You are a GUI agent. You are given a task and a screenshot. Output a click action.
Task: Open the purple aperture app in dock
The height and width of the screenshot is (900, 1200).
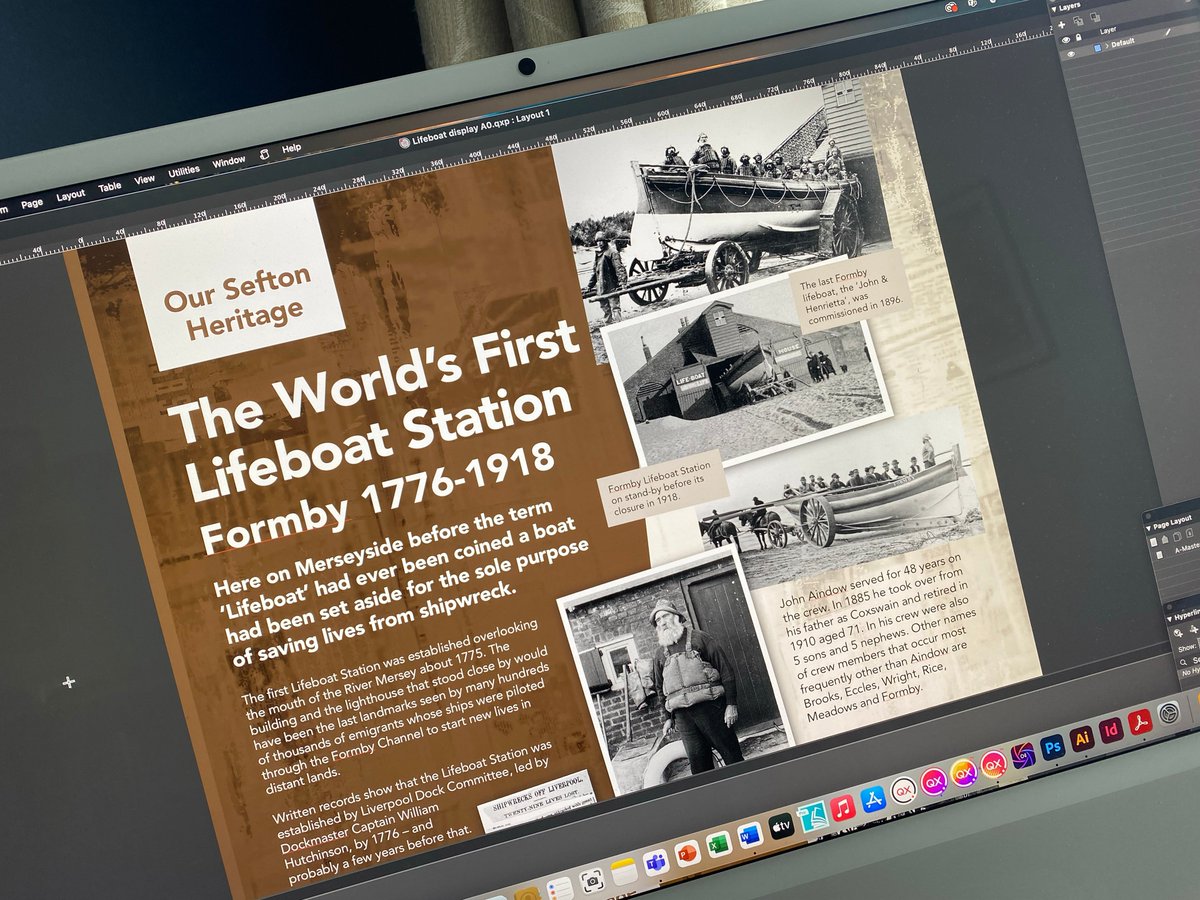tap(1023, 755)
